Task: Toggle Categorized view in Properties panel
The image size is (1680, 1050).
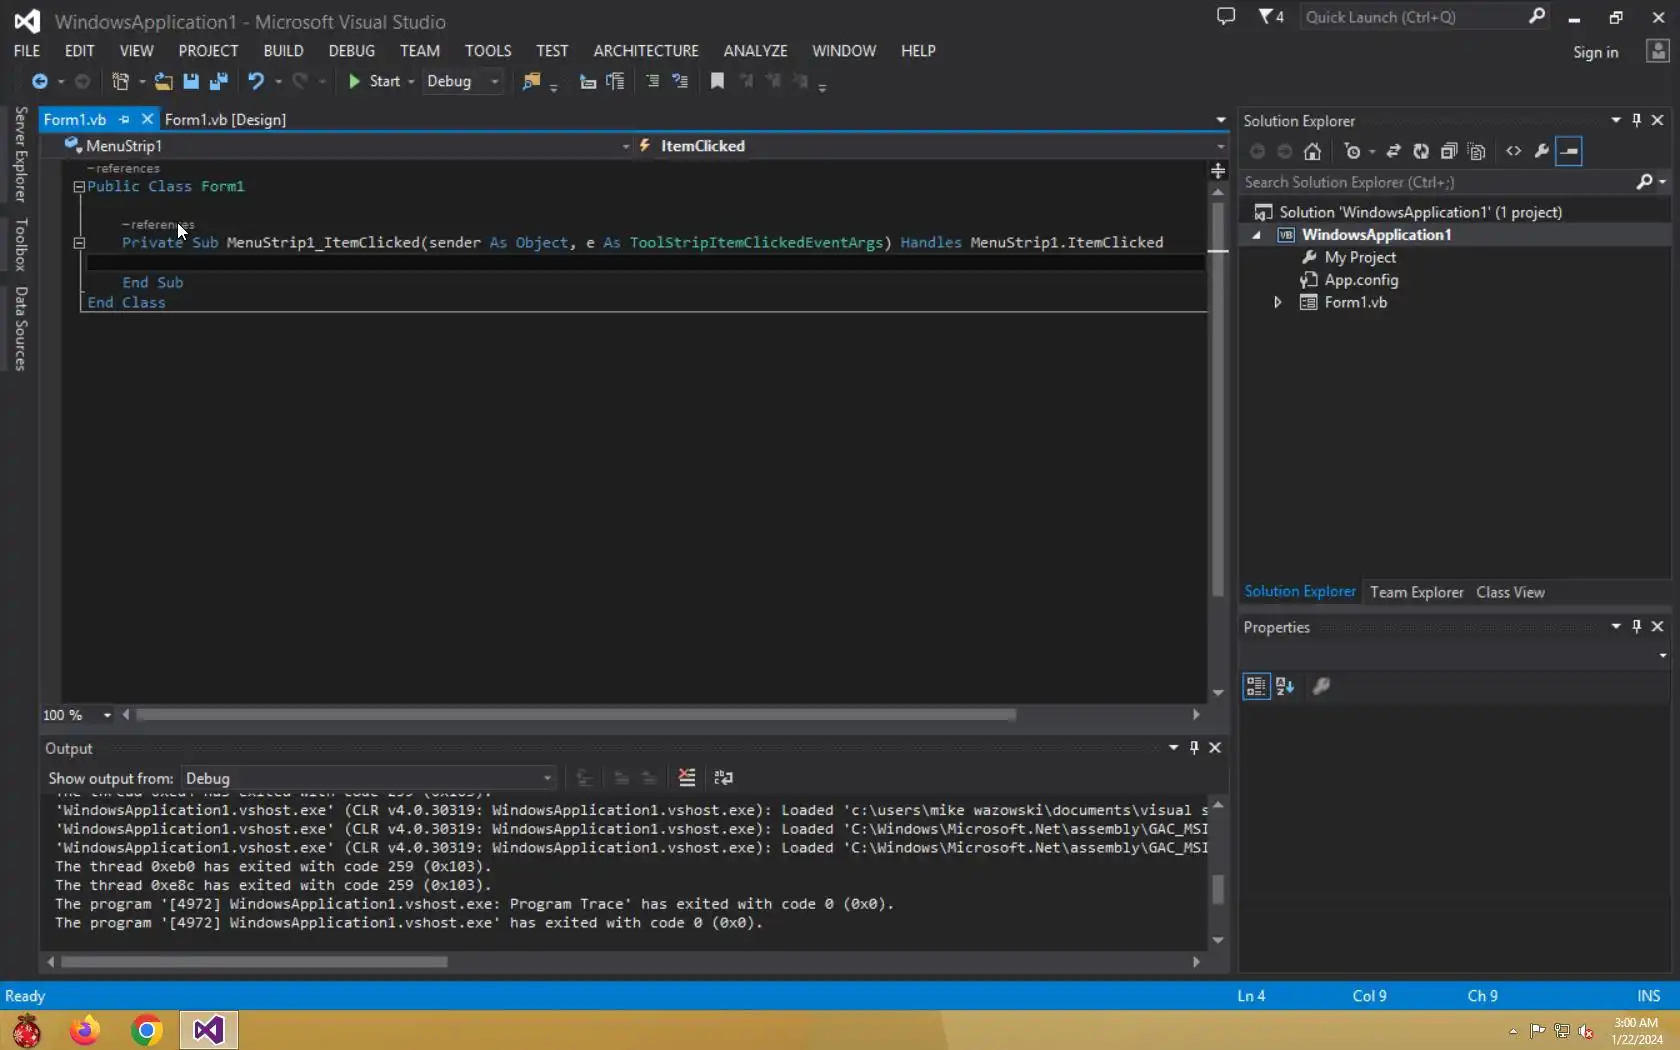Action: (1256, 686)
